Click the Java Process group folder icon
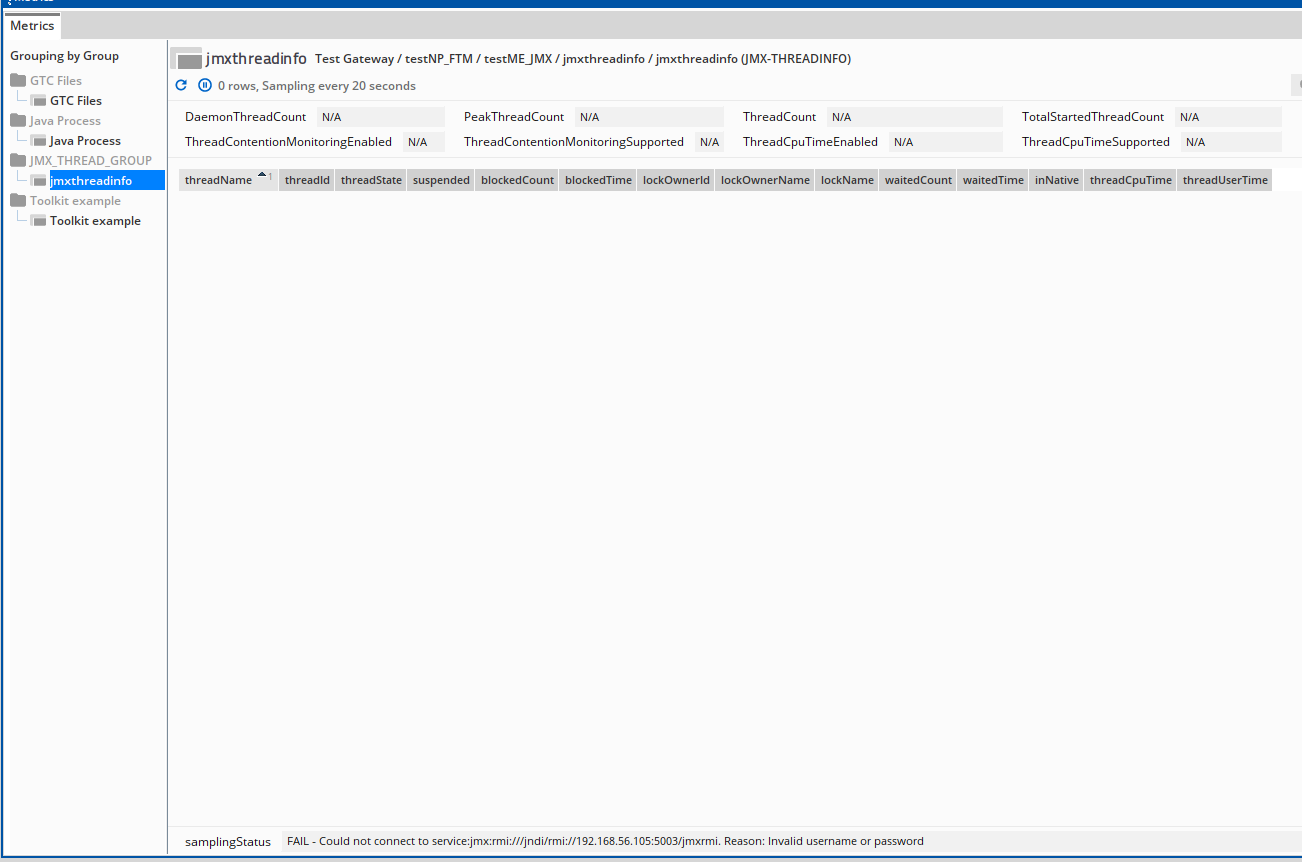Screen dimensions: 1302x862 point(18,120)
